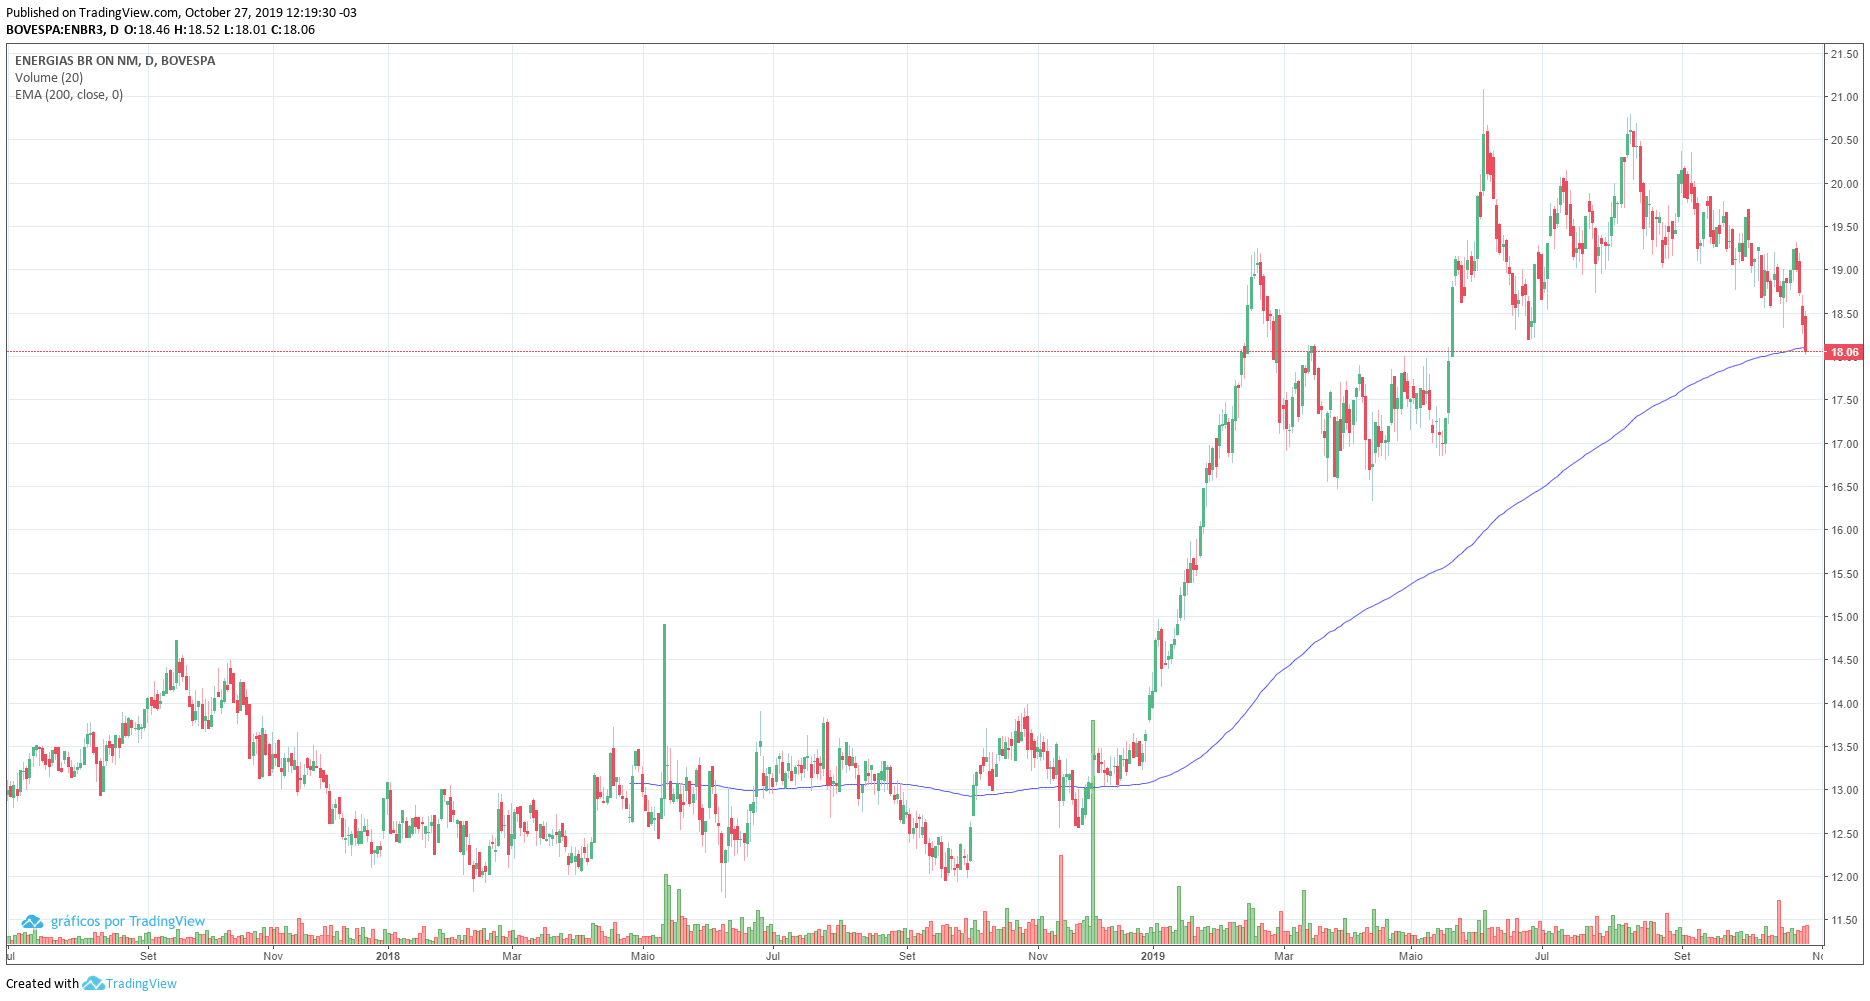1870x1001 pixels.
Task: Click the 2019 year label on time axis
Action: 1153,956
